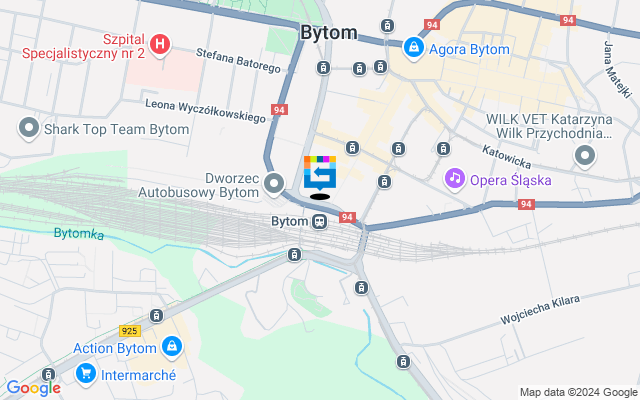The image size is (640, 400).
Task: Select the Shark Top Team Bytom pin
Action: point(29,129)
